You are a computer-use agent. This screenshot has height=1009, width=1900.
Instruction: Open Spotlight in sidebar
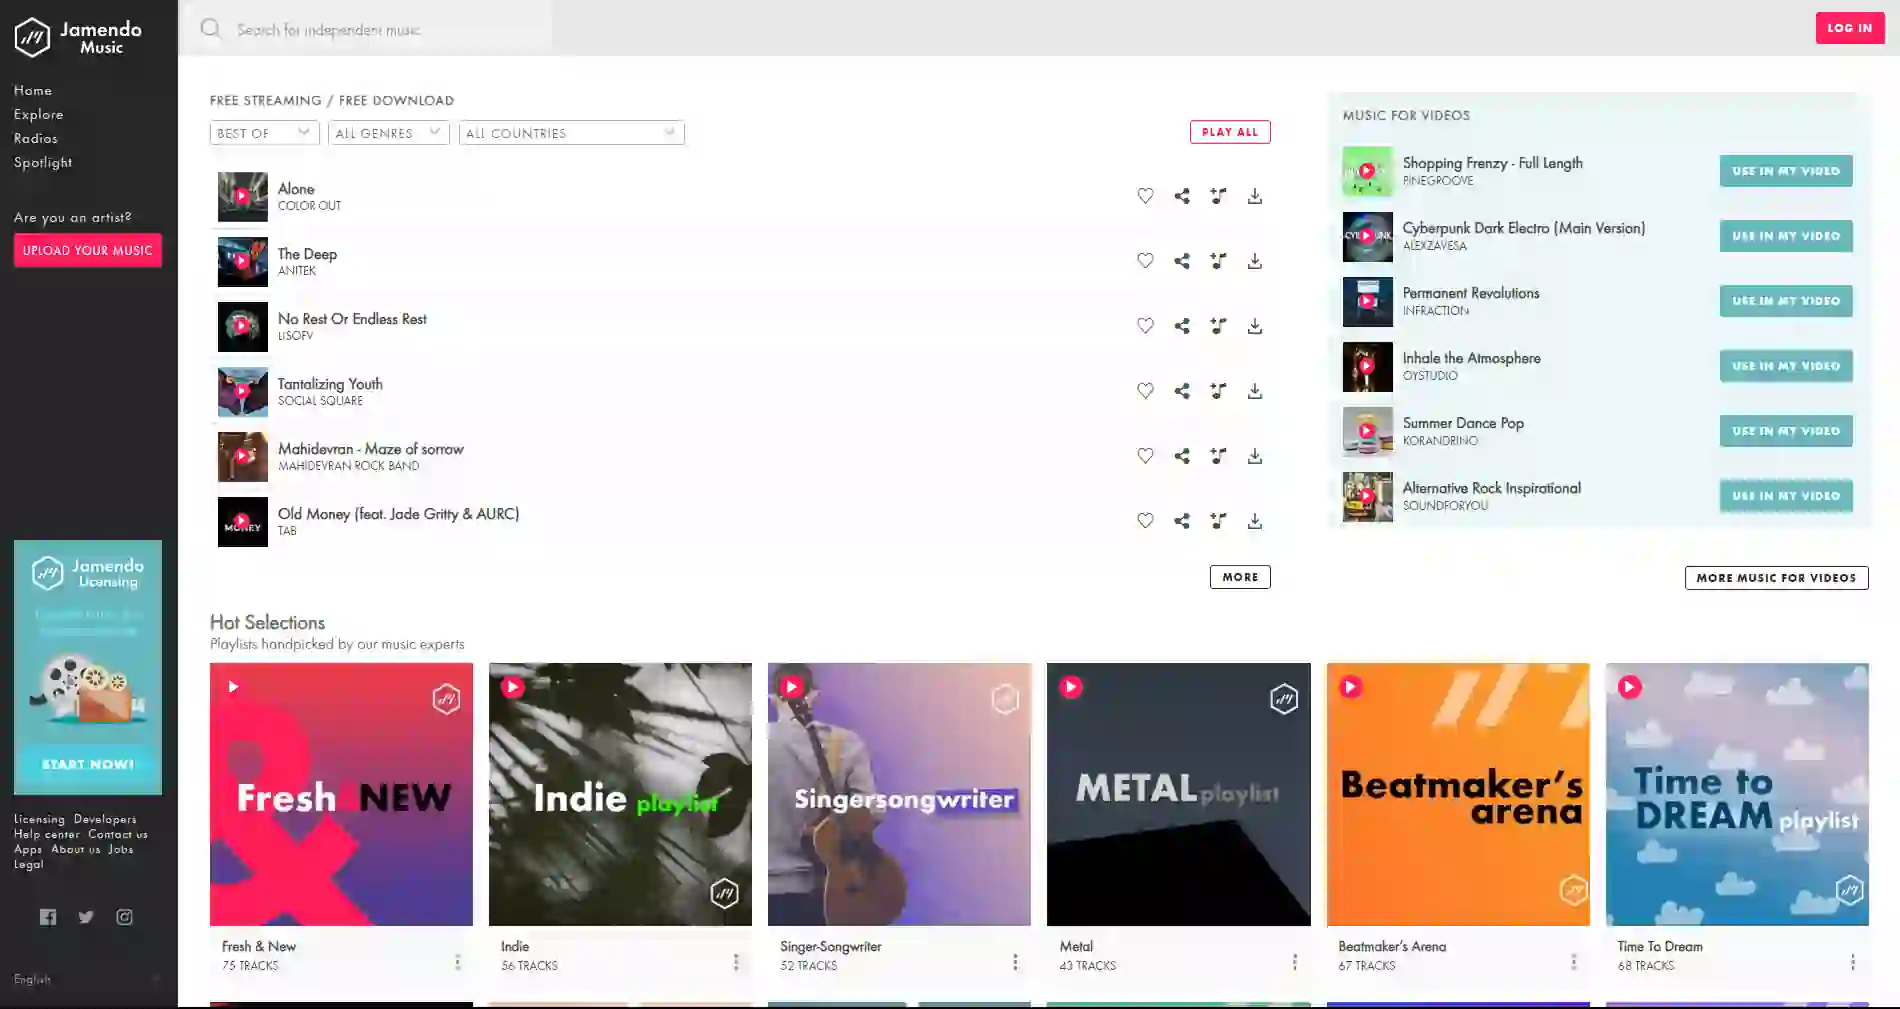click(x=42, y=162)
